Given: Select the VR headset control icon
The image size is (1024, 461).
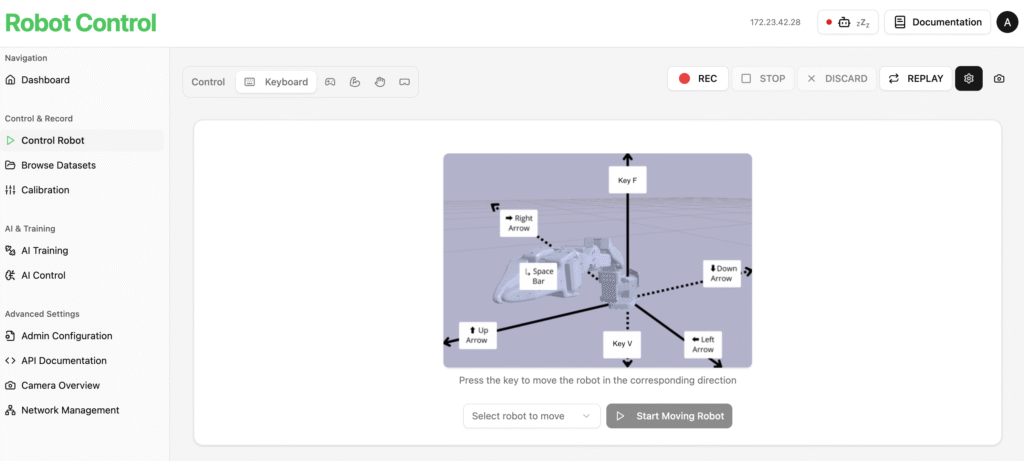Looking at the screenshot, I should pyautogui.click(x=405, y=82).
